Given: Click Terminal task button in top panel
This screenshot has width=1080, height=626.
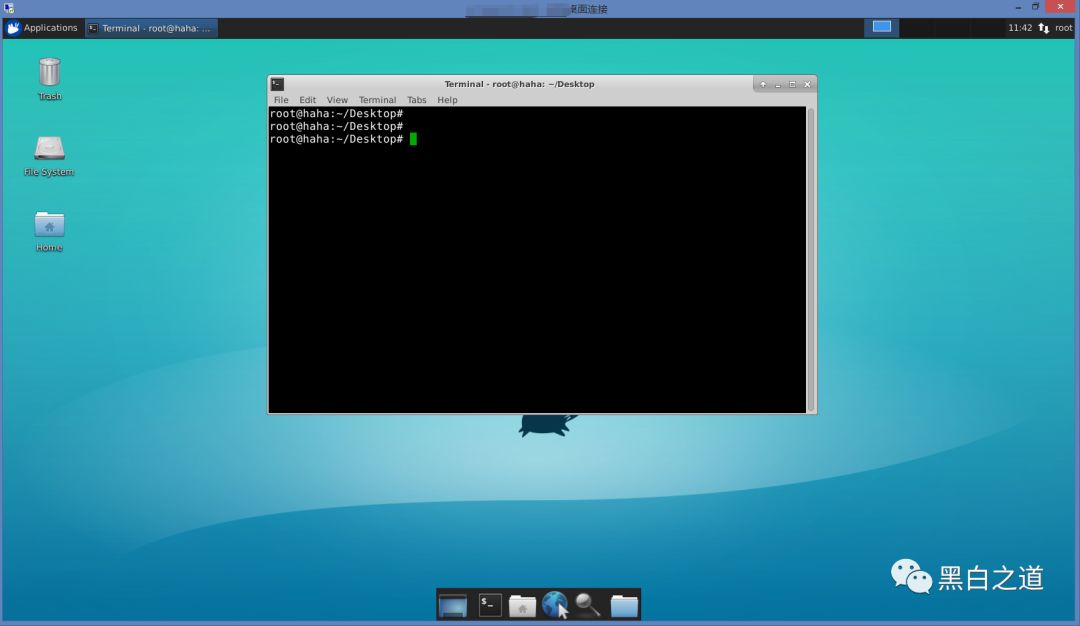Looking at the screenshot, I should [x=150, y=28].
